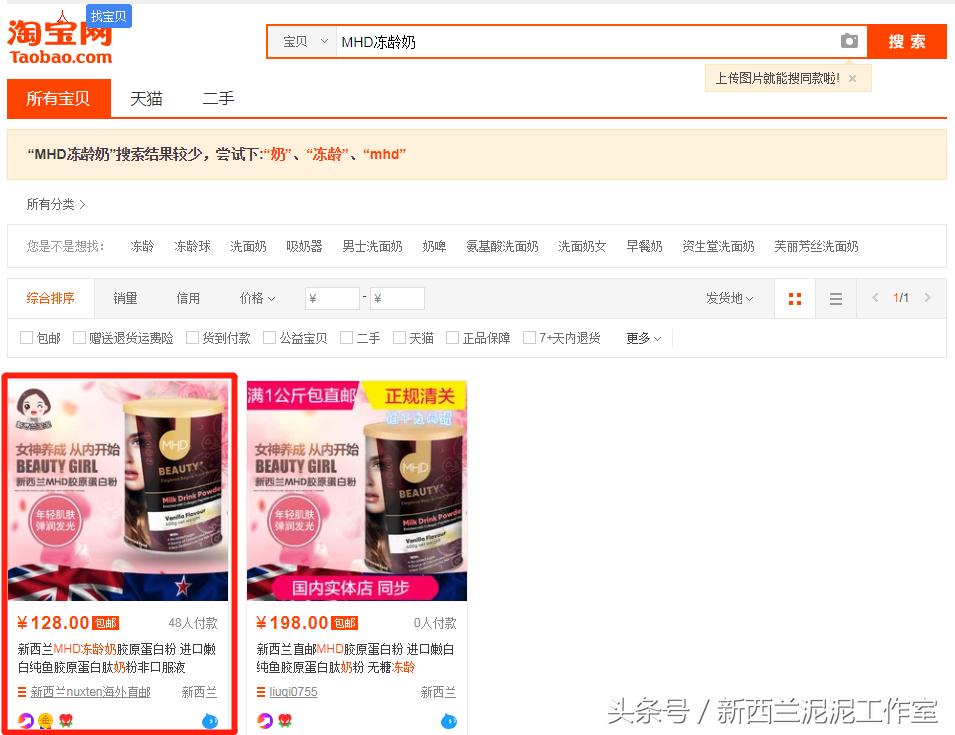Switch to the 天猫 tab
Screen dimensions: 955x735
[x=147, y=99]
